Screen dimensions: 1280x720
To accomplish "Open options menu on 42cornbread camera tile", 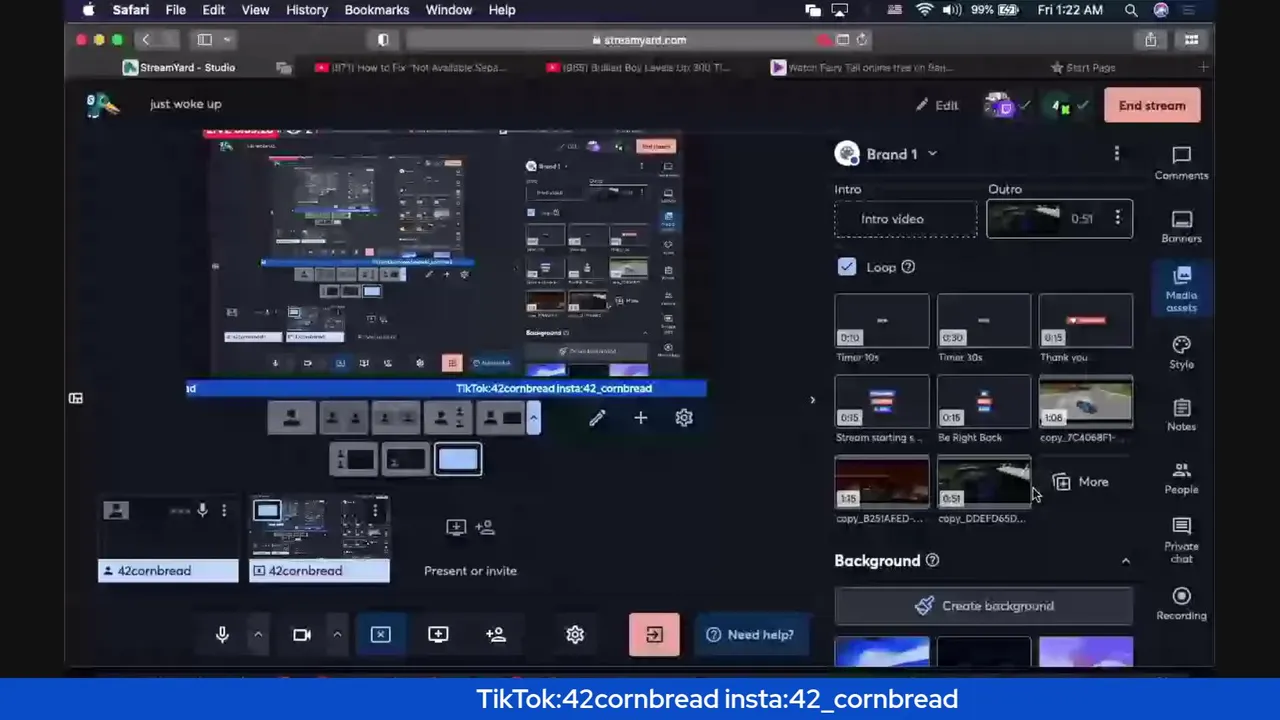I will 224,510.
